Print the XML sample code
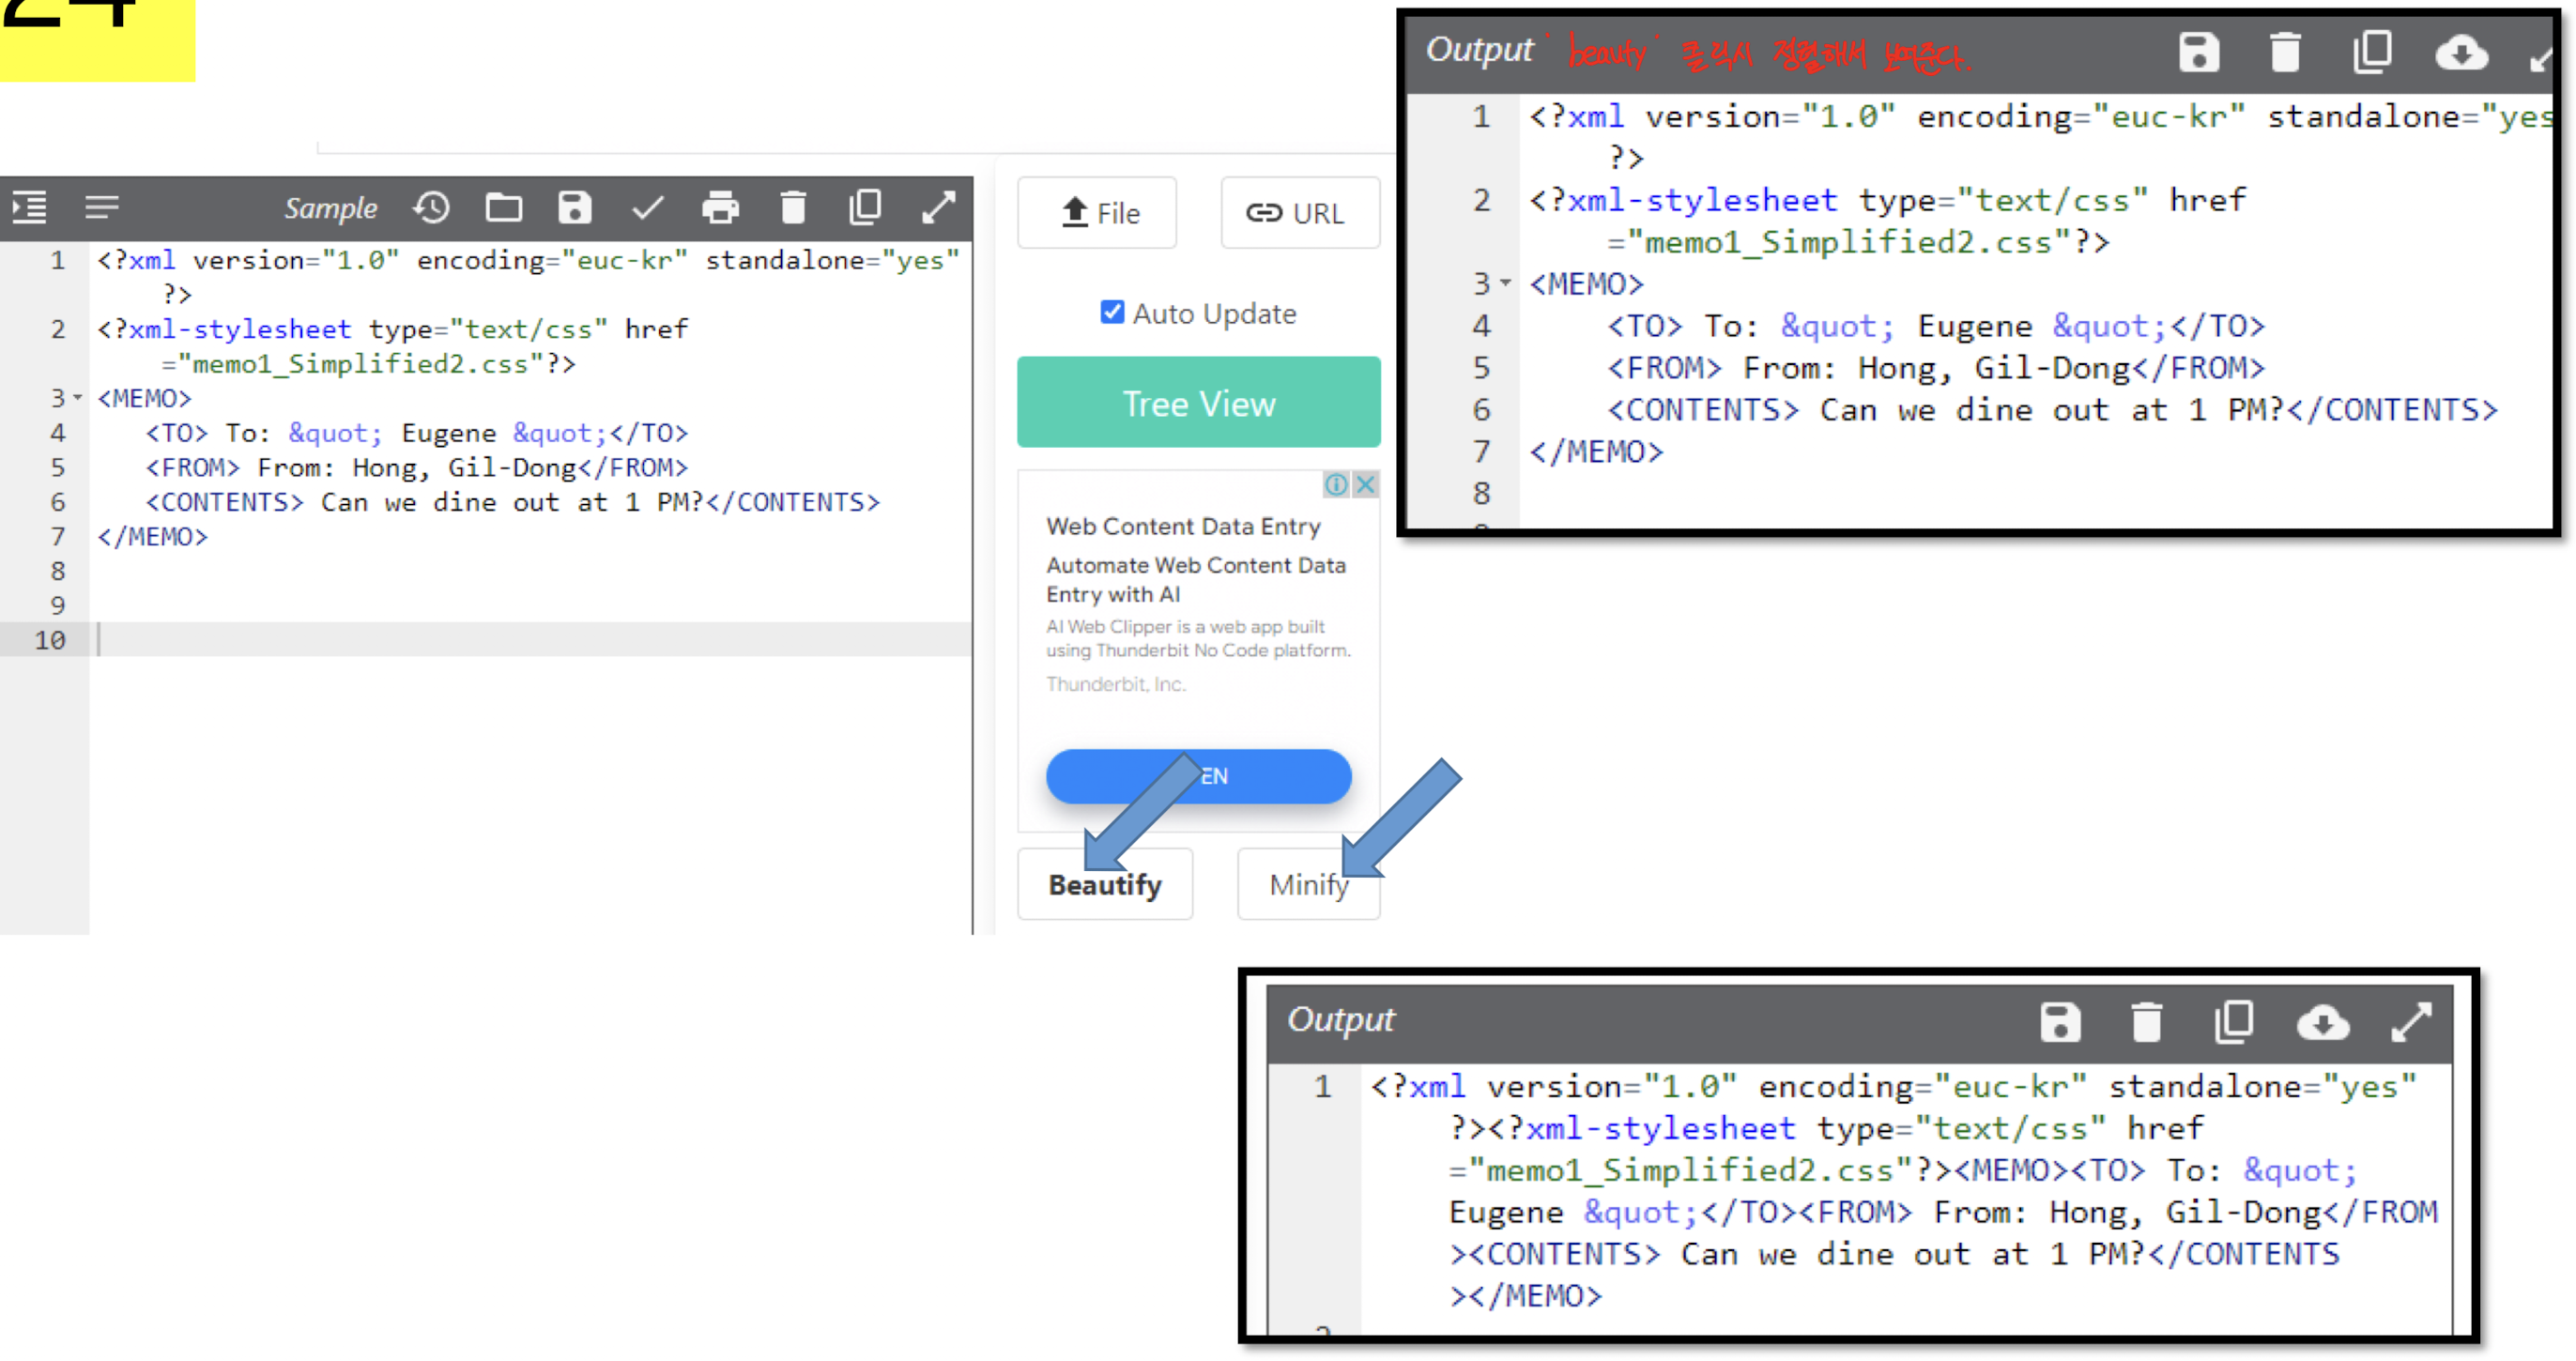The image size is (2576, 1361). (x=722, y=208)
